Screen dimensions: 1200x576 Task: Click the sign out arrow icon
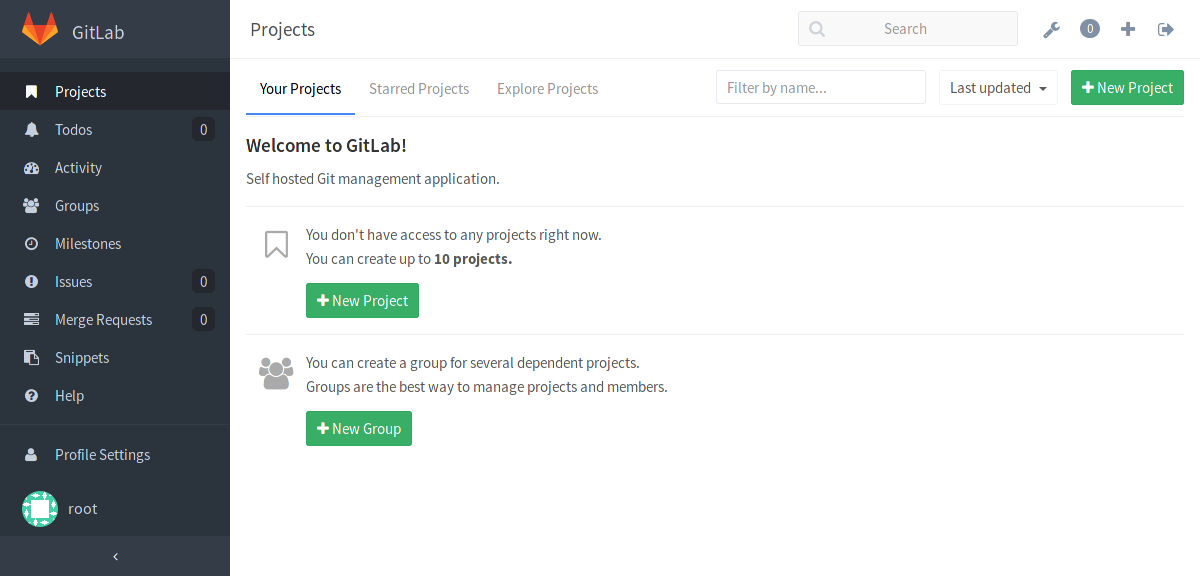coord(1166,29)
